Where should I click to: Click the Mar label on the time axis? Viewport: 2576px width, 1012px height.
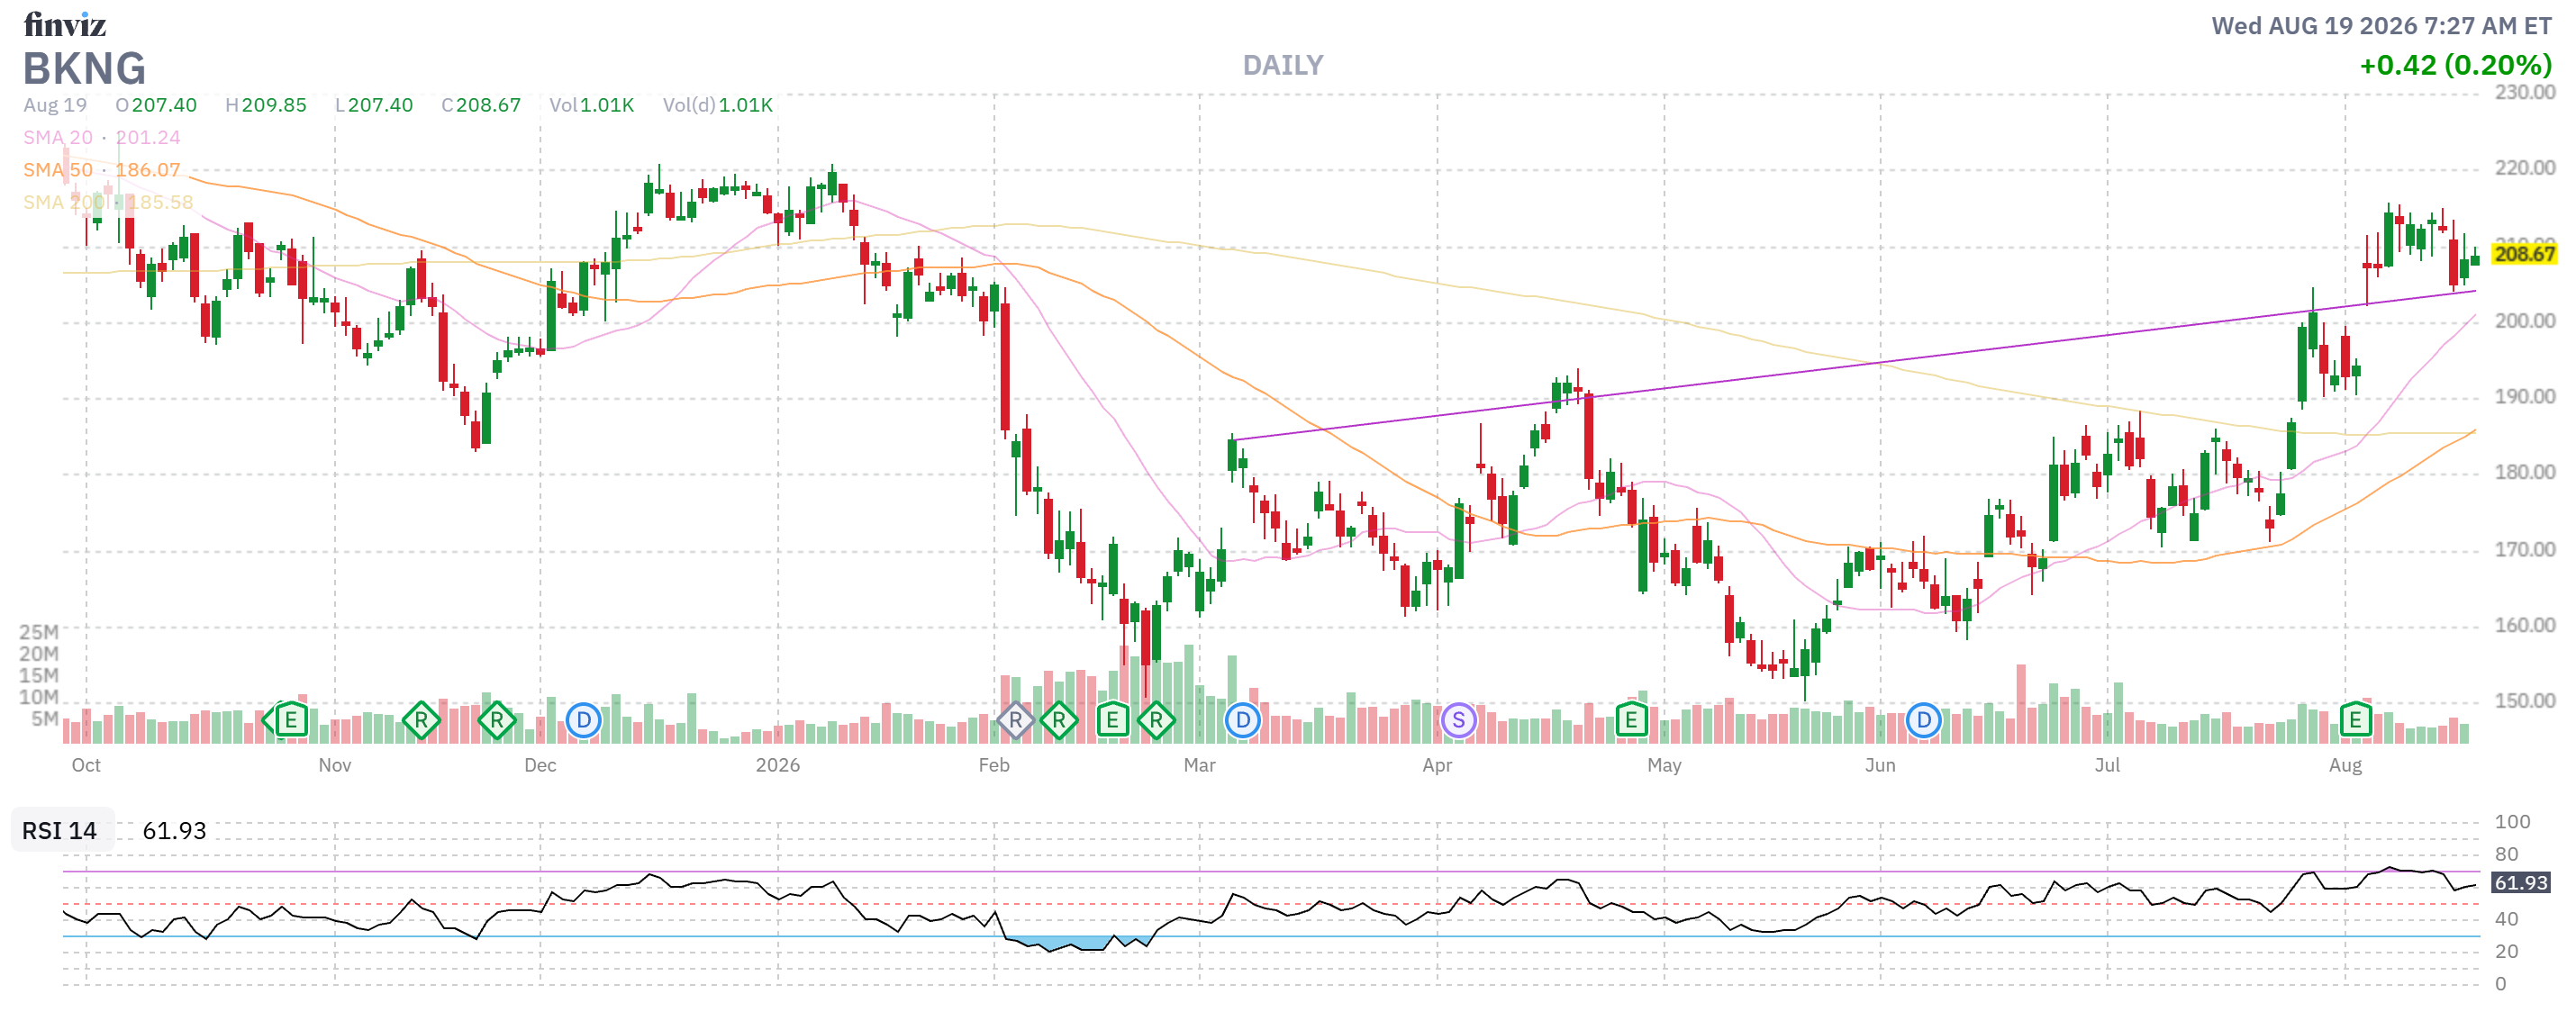click(x=1200, y=766)
